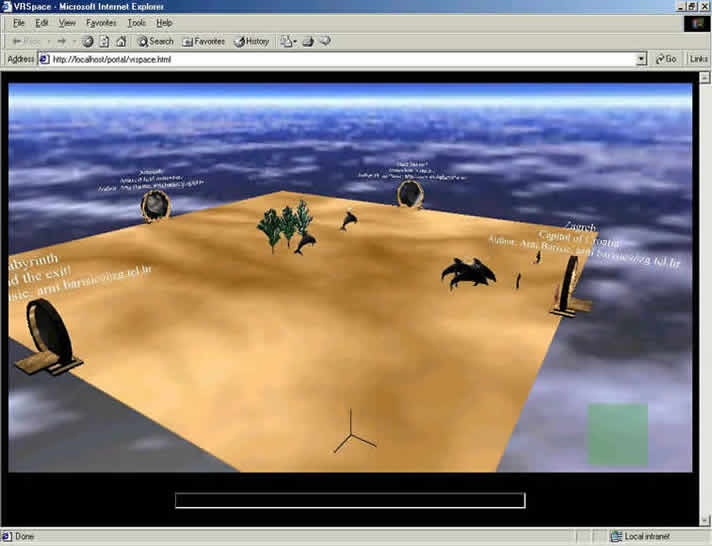Click the Zagreb portal gate in scene
This screenshot has height=546, width=712.
pos(568,287)
